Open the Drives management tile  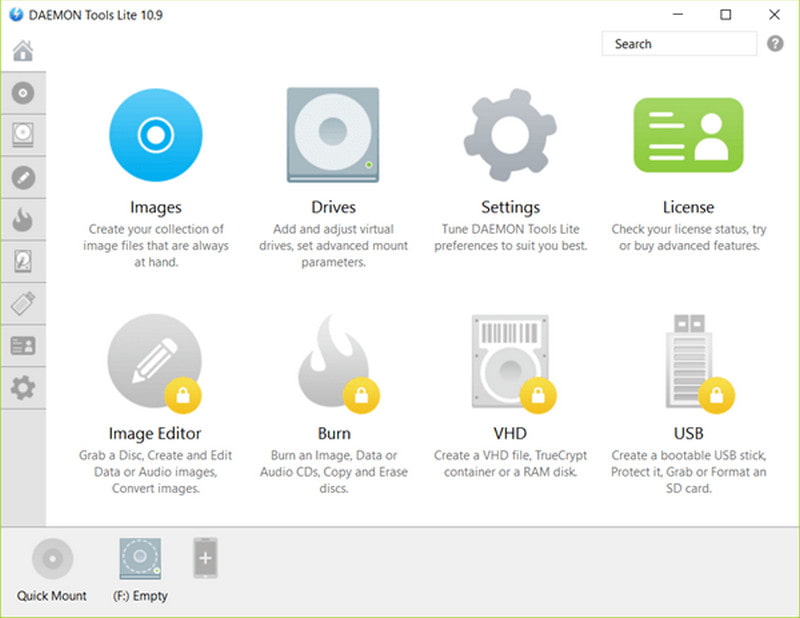point(333,133)
